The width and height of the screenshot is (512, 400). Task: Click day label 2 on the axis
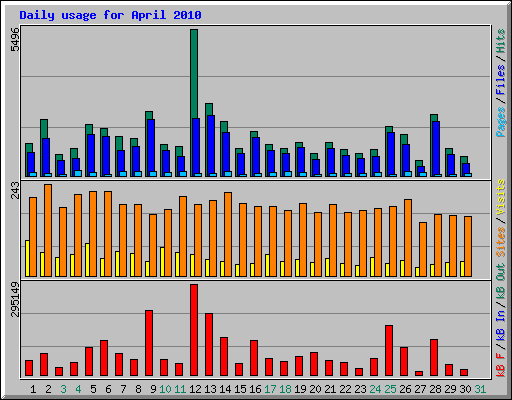point(48,389)
